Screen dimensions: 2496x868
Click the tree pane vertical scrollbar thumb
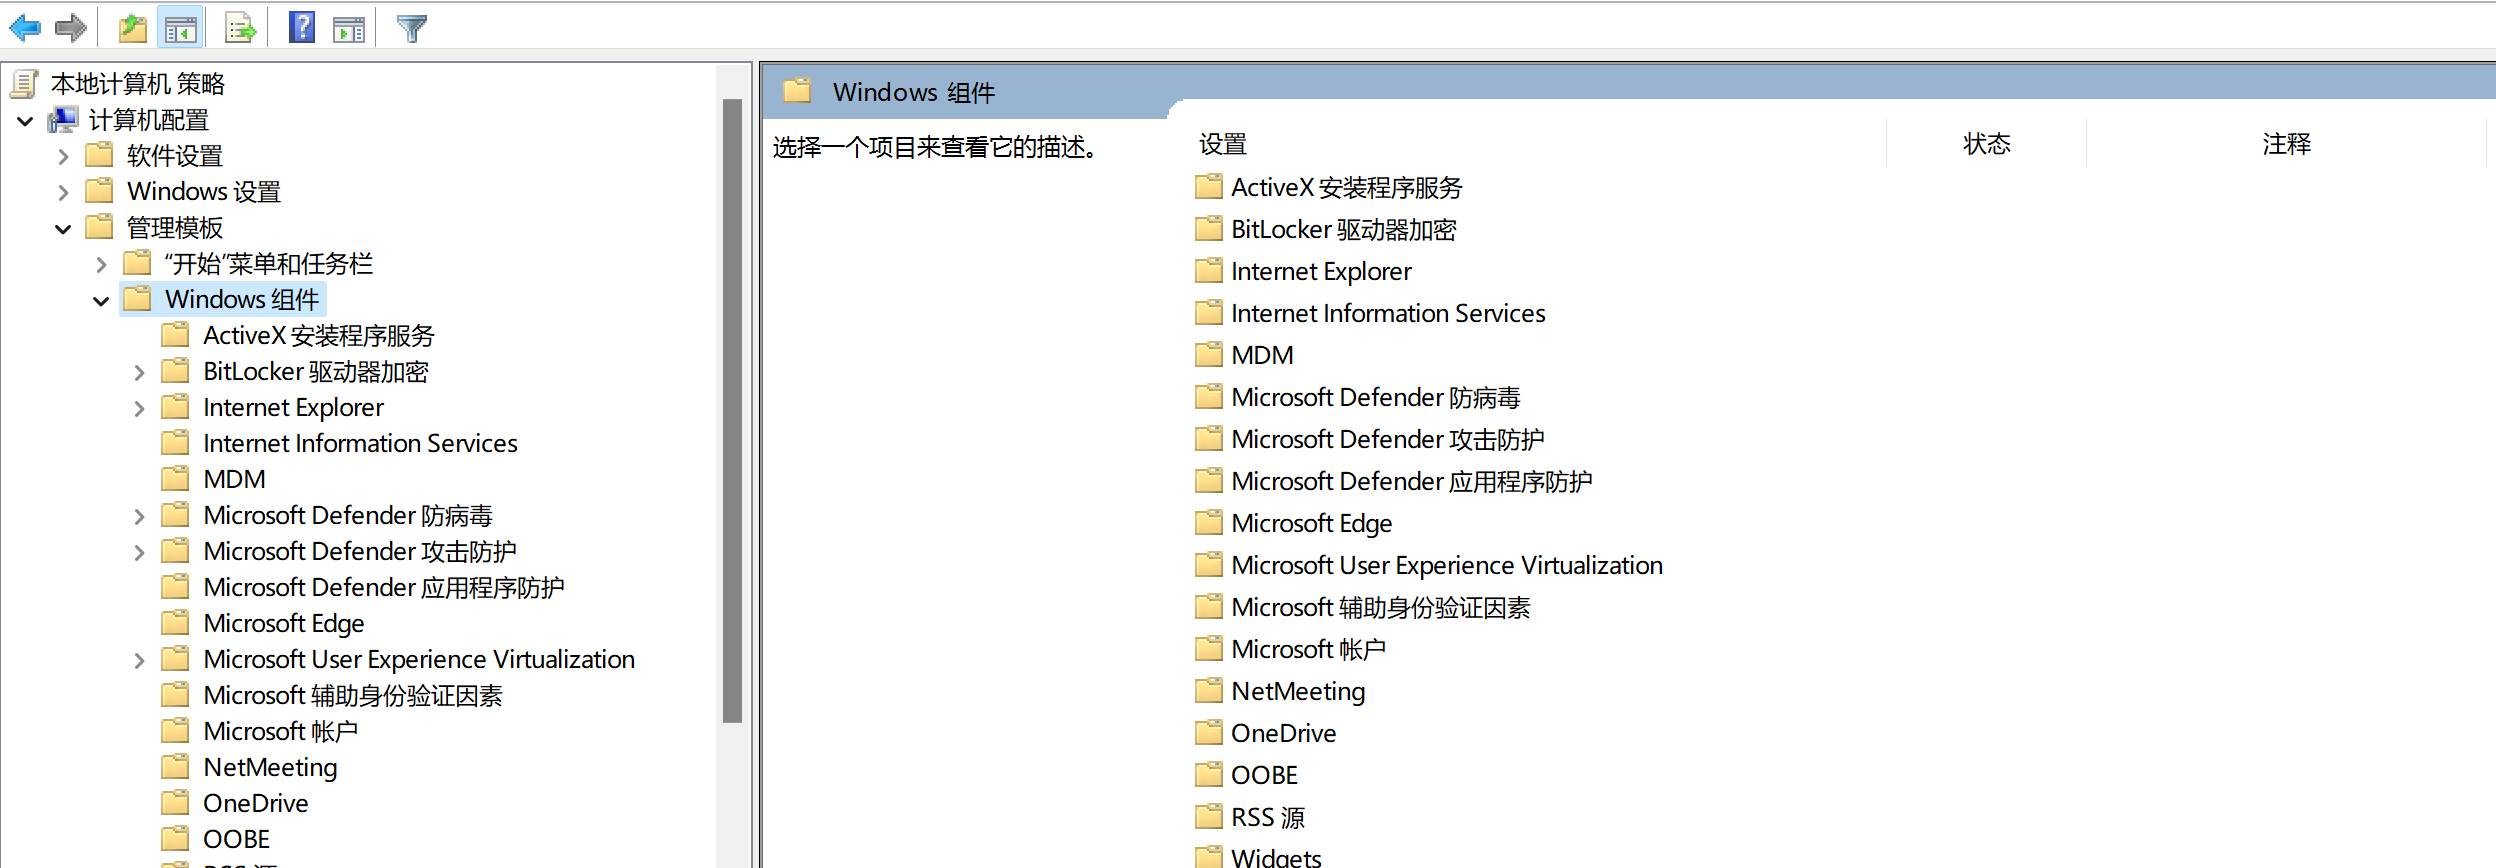732,410
